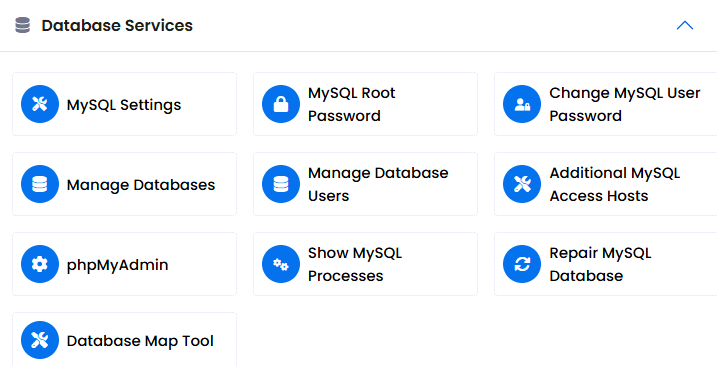Open Repair MySQL Database text link

click(x=600, y=264)
